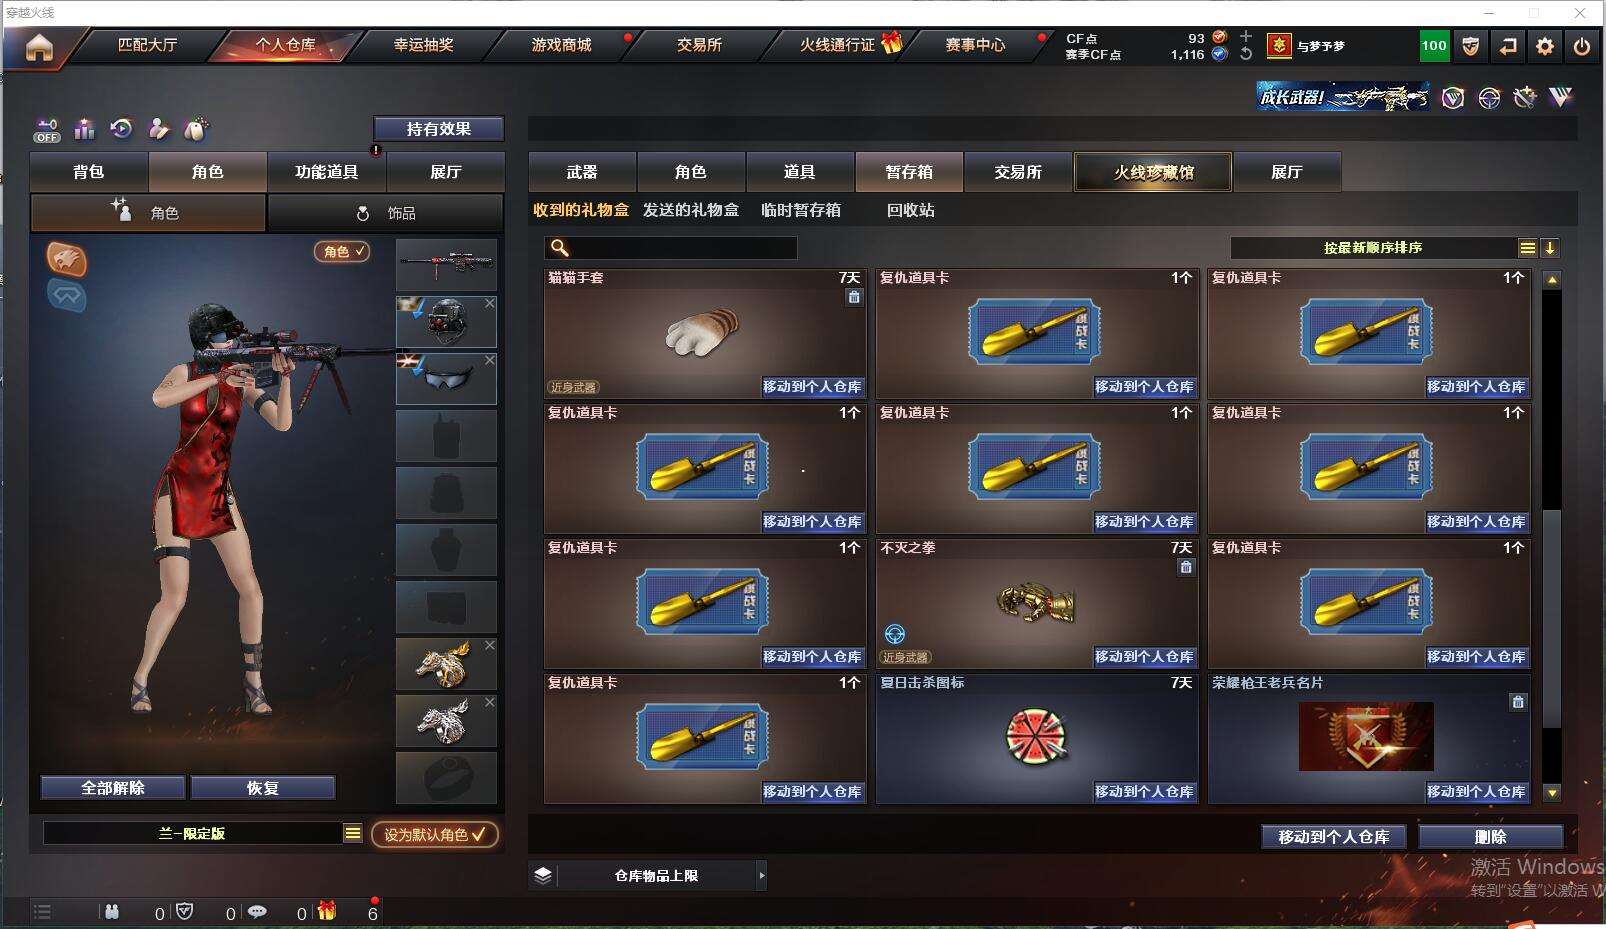Viewport: 1606px width, 929px height.
Task: Open the ranking stats podium icon
Action: 84,129
